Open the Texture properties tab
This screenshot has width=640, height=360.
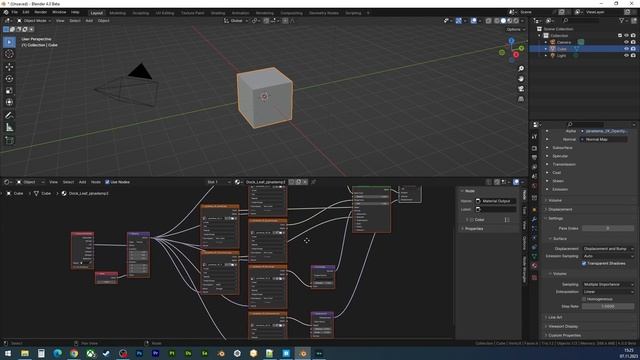[x=534, y=278]
